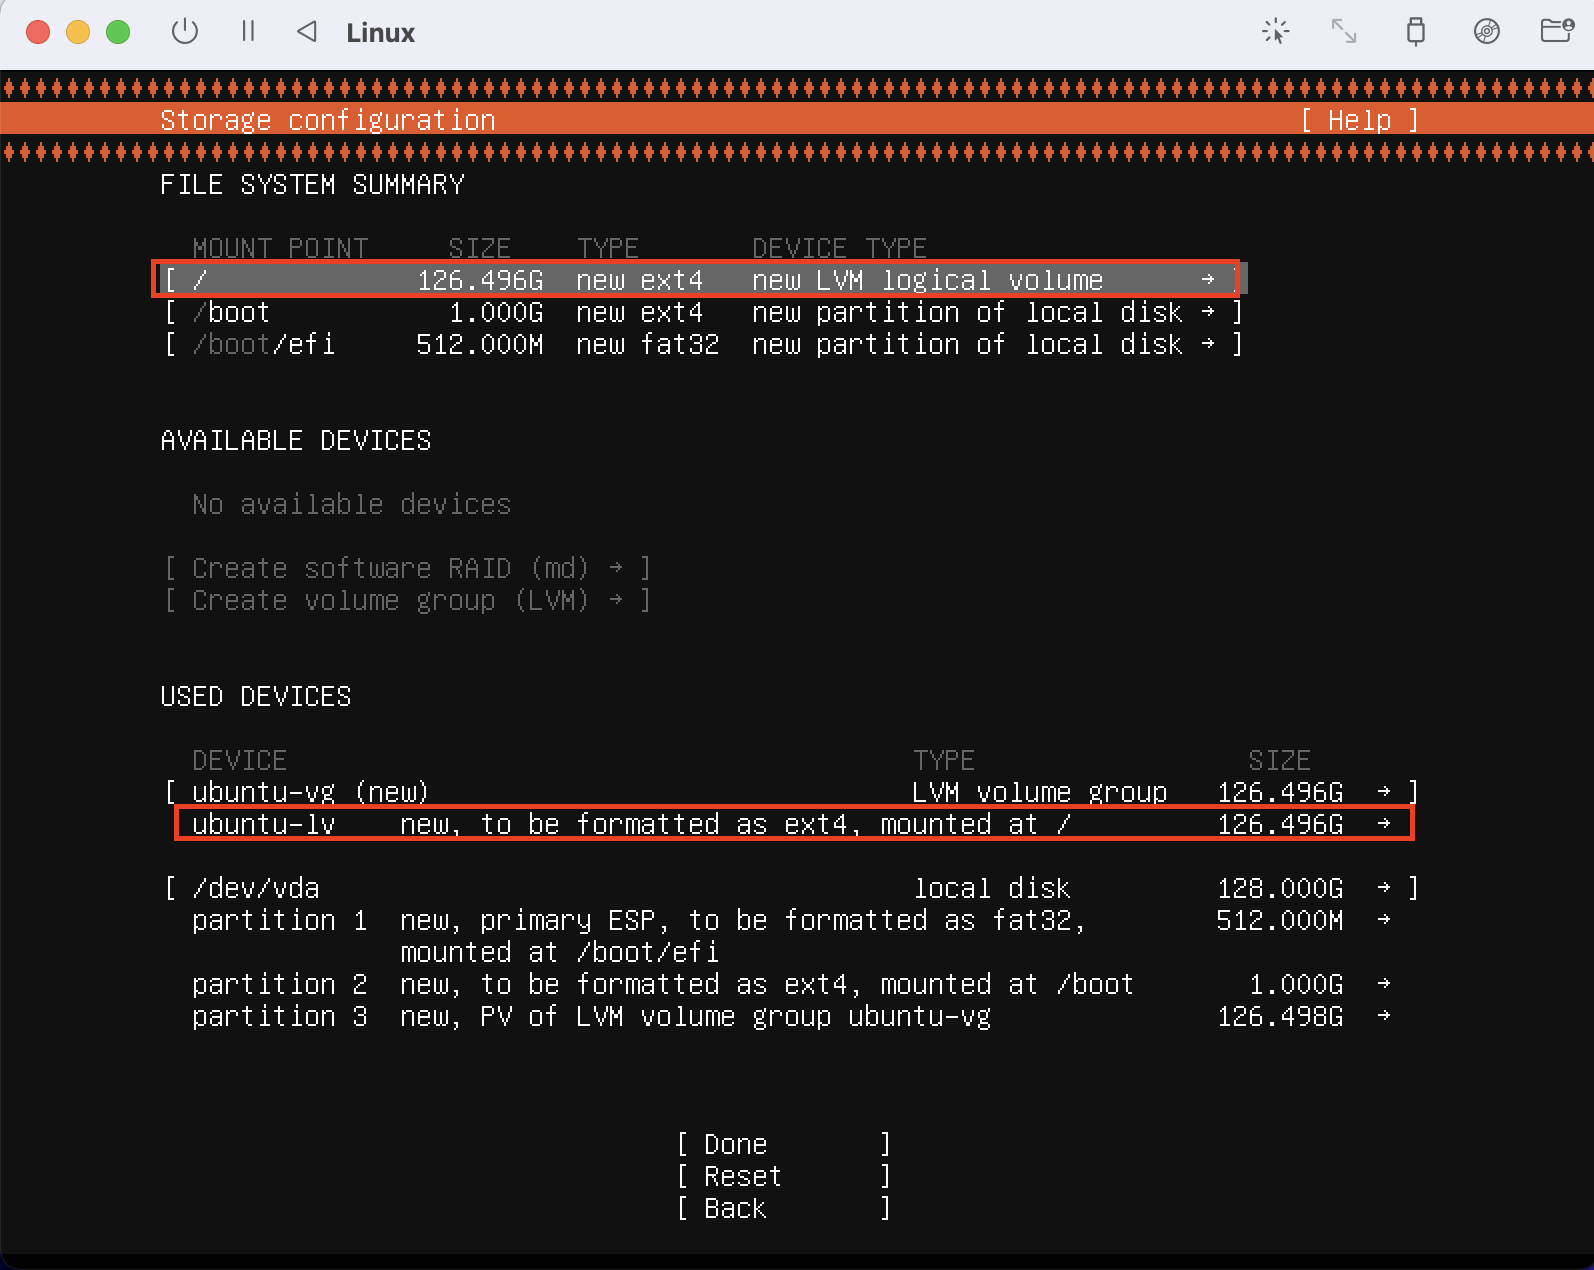1594x1270 pixels.
Task: Click the FILE SYSTEM SUMMARY heading
Action: (312, 184)
